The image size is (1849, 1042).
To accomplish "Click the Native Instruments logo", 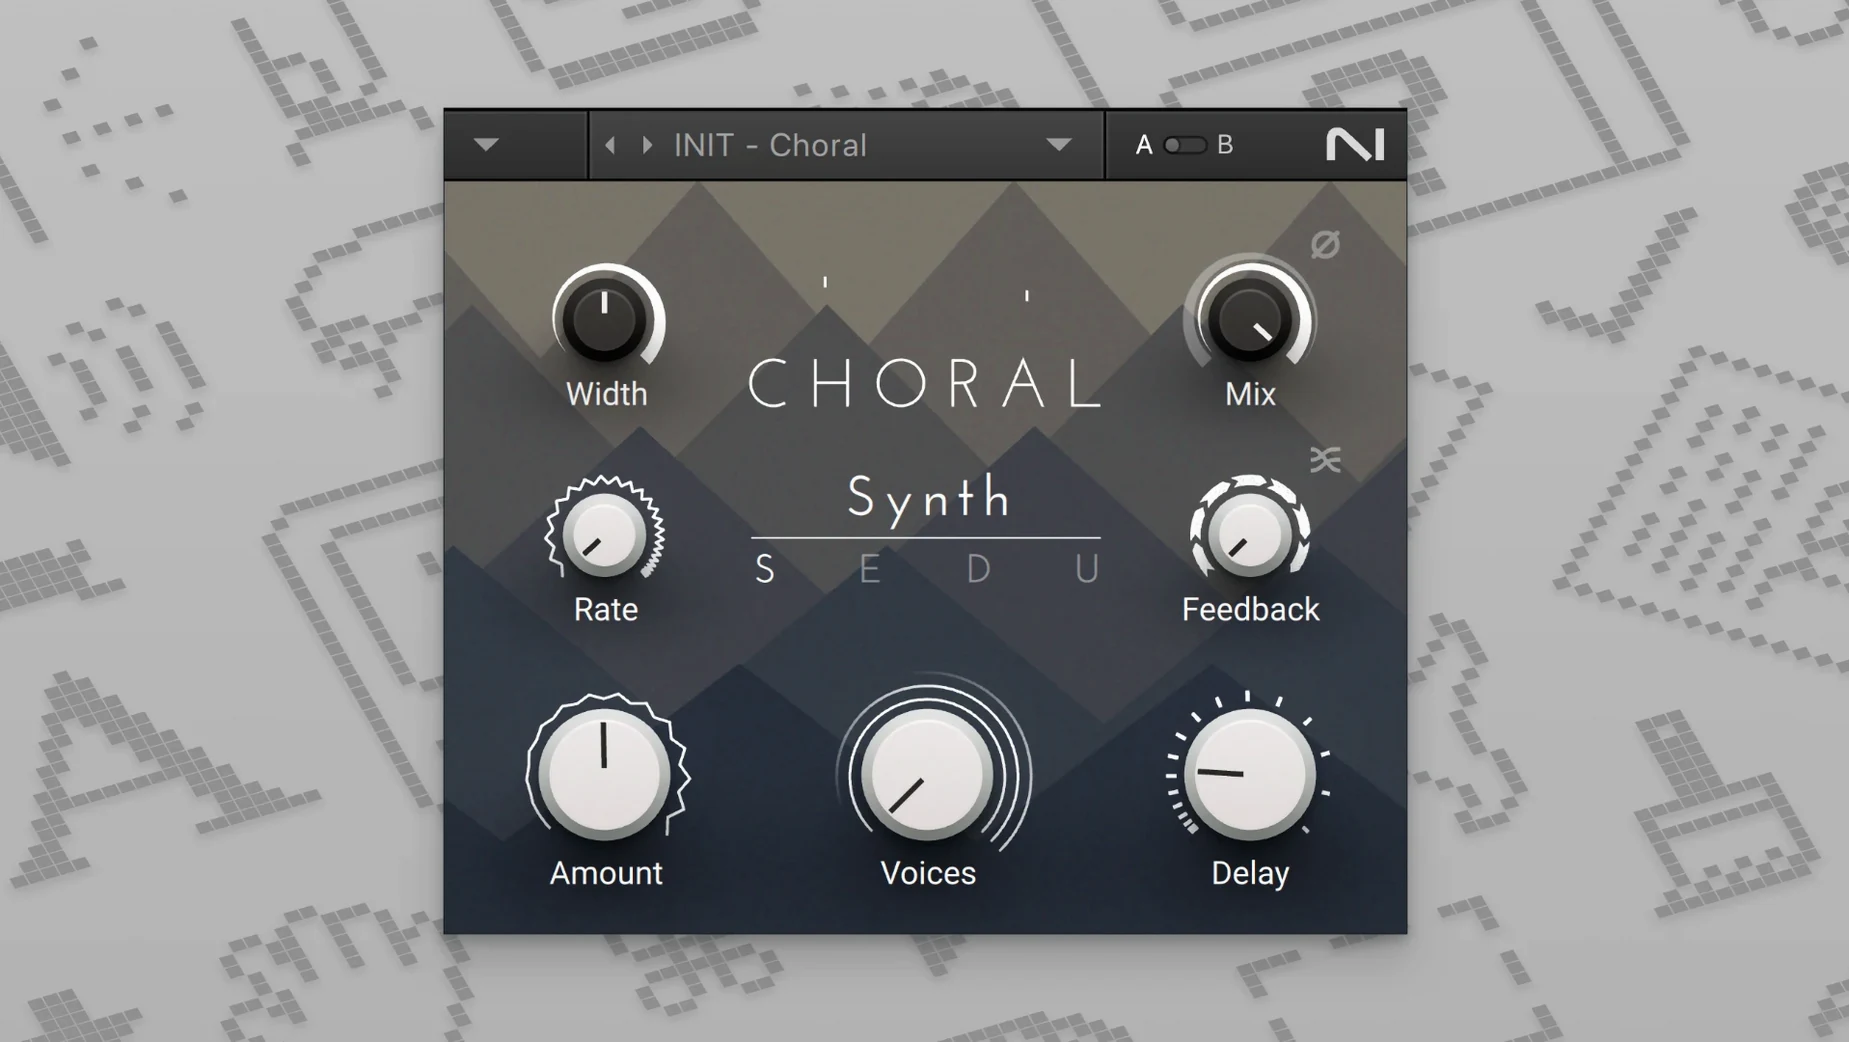I will [1355, 145].
